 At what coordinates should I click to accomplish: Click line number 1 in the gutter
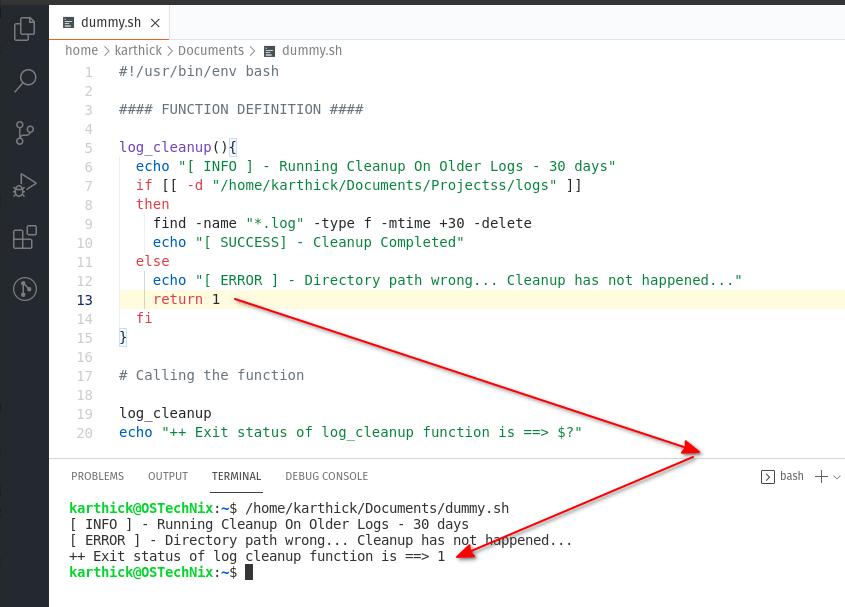tap(88, 72)
